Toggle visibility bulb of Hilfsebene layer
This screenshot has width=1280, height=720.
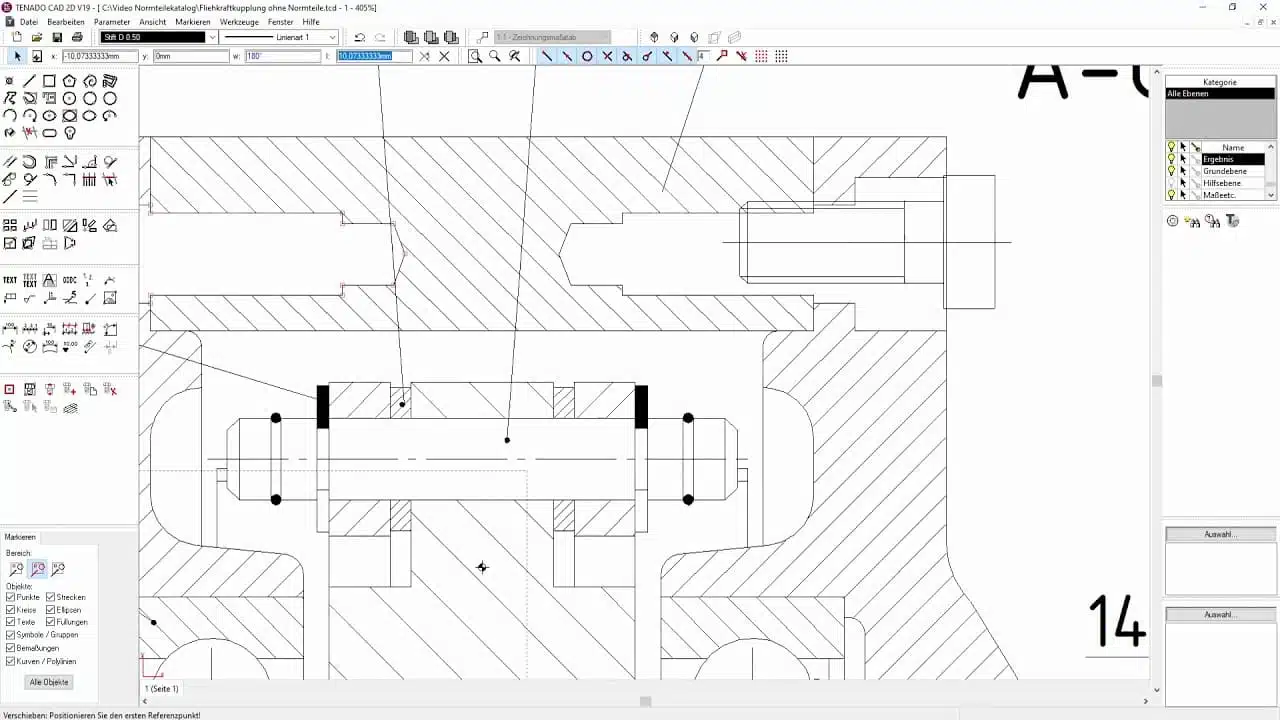[1171, 183]
